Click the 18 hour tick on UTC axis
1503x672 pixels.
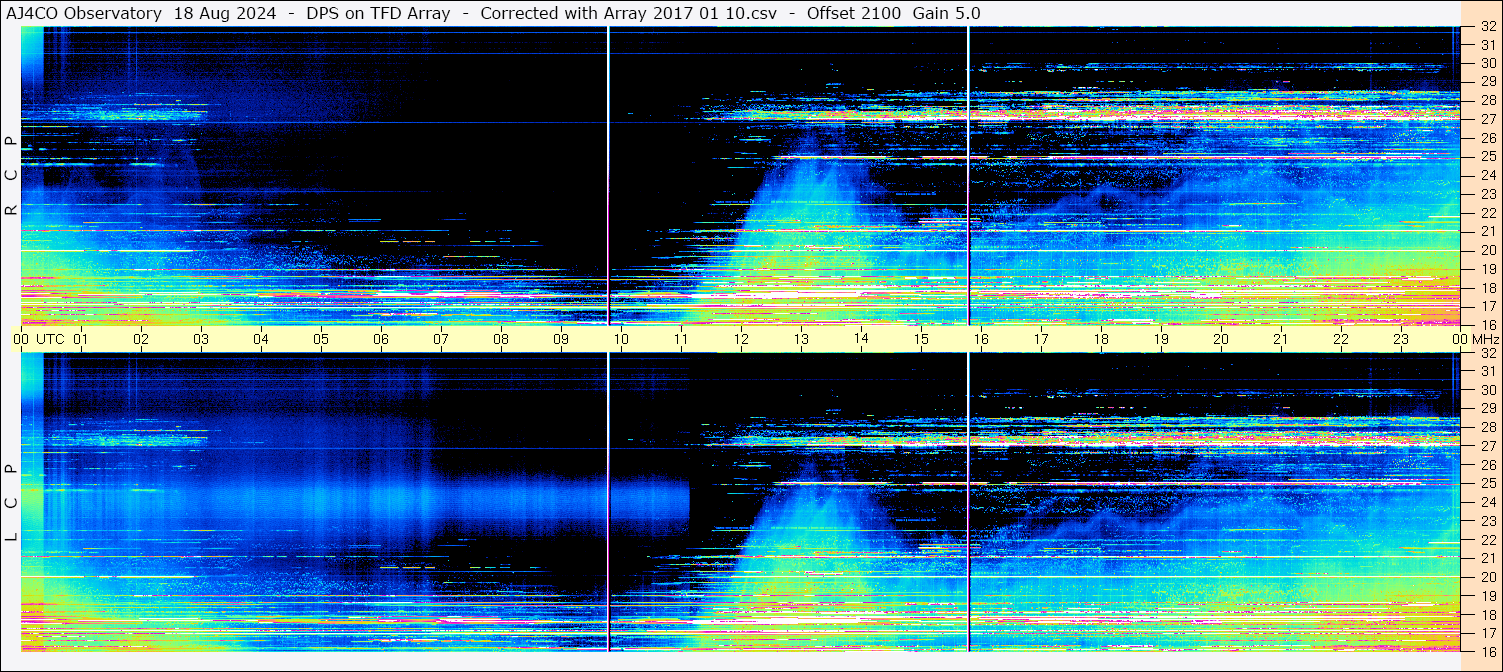point(1101,339)
